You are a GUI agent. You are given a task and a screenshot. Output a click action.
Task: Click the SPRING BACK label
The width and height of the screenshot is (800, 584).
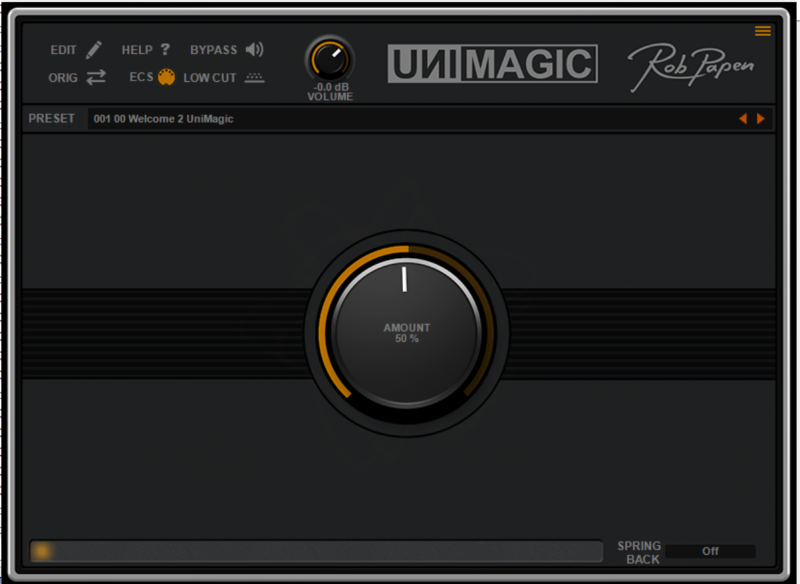(x=639, y=552)
